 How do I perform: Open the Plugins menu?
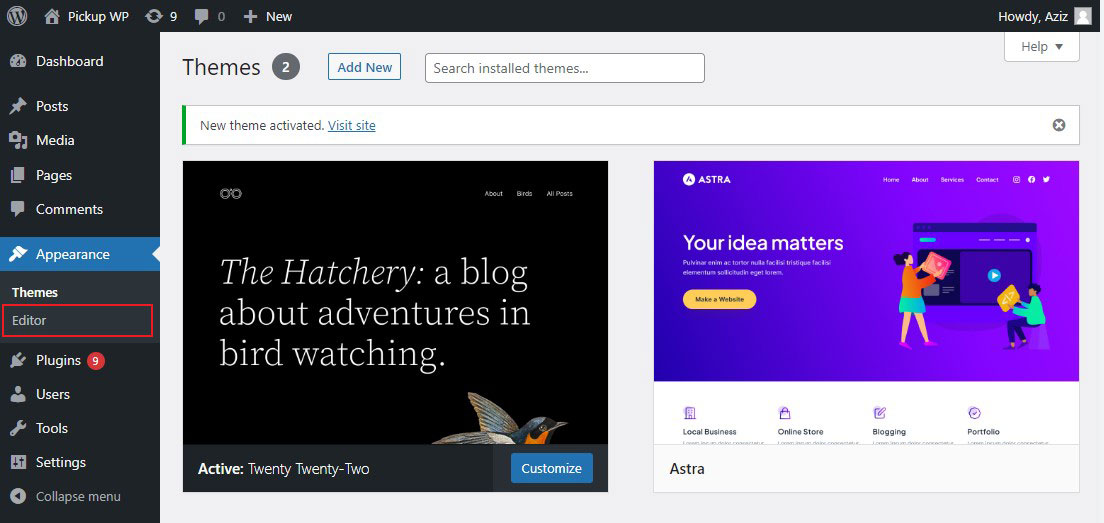coord(58,360)
